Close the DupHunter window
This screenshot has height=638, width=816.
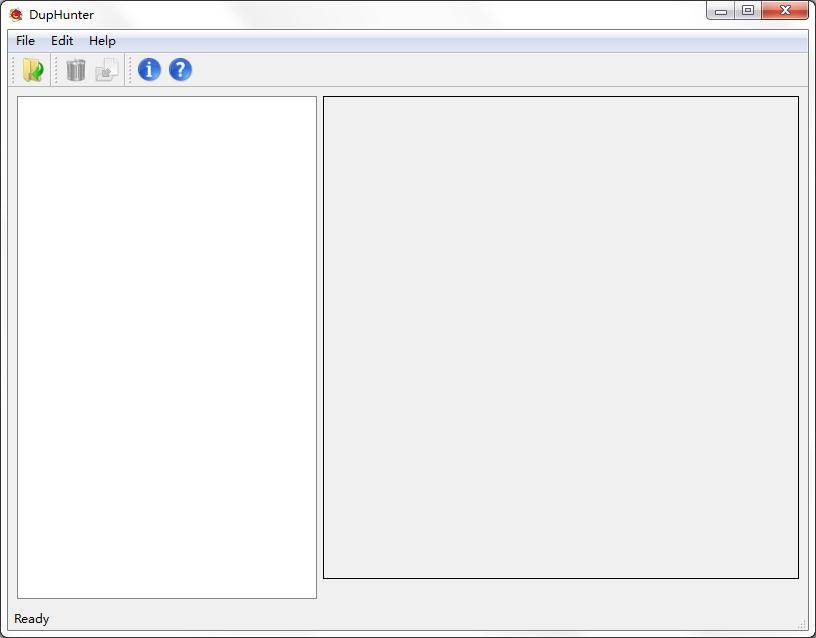tap(784, 11)
